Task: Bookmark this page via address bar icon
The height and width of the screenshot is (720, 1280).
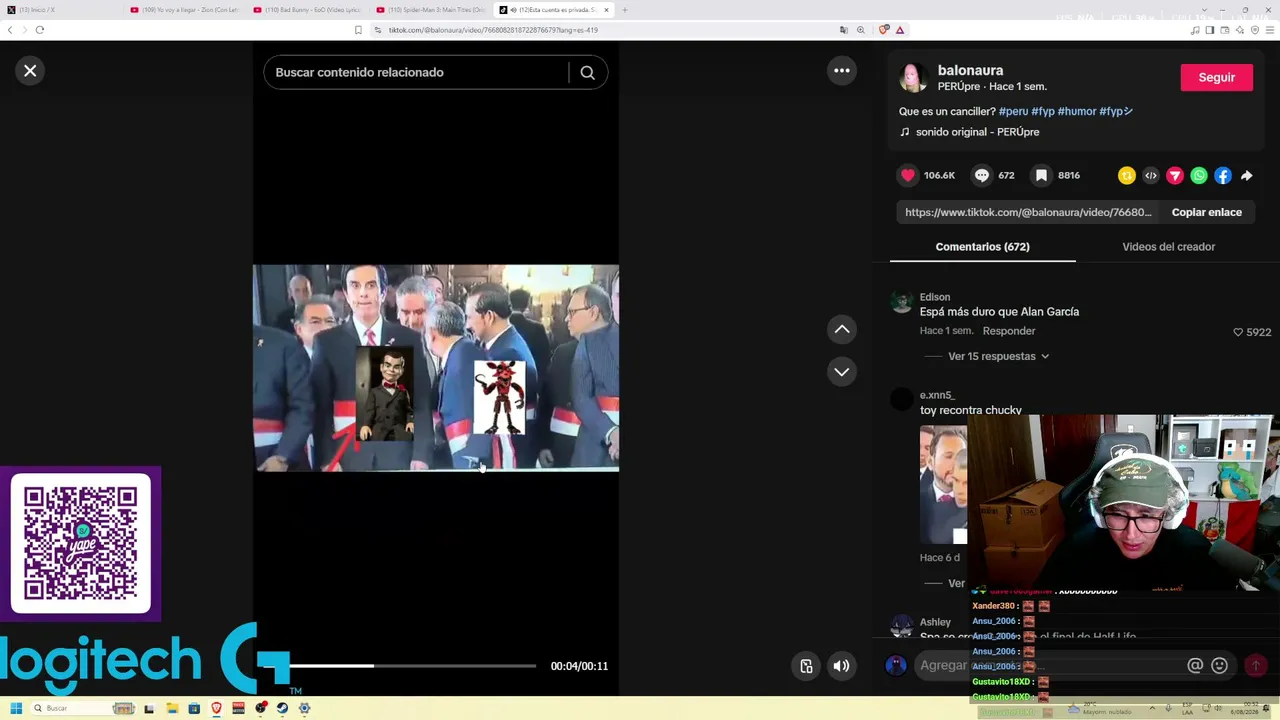Action: click(358, 30)
